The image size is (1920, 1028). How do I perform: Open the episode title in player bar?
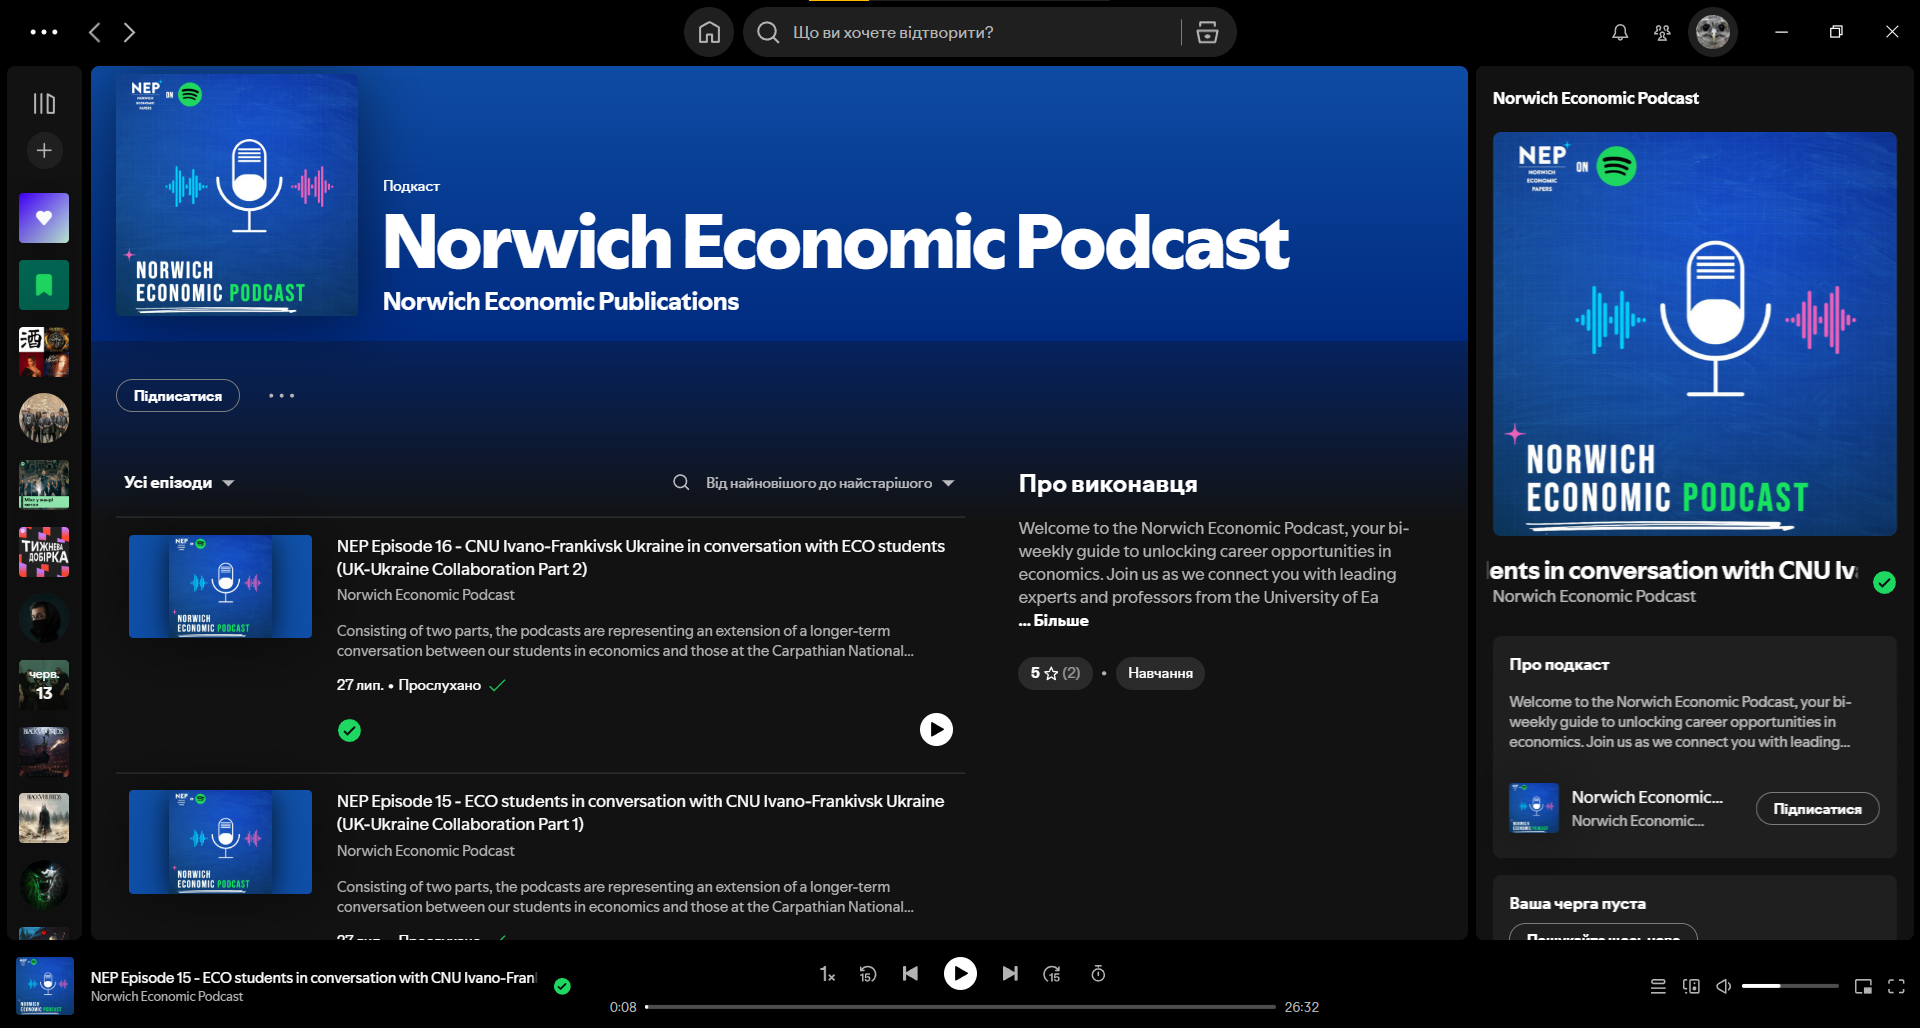pos(313,978)
